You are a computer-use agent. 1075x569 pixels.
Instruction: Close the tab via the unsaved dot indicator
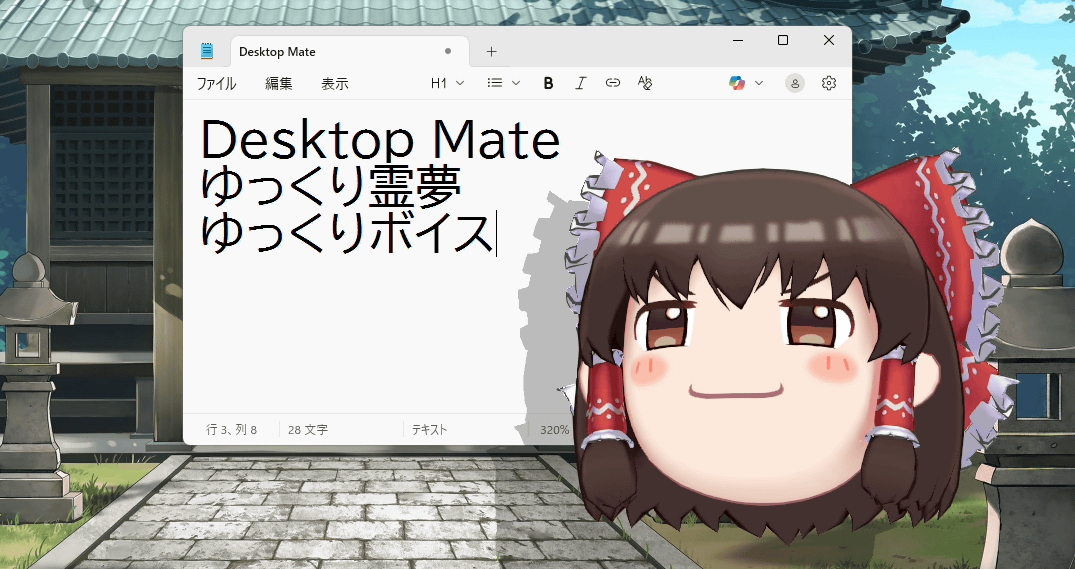(x=447, y=51)
